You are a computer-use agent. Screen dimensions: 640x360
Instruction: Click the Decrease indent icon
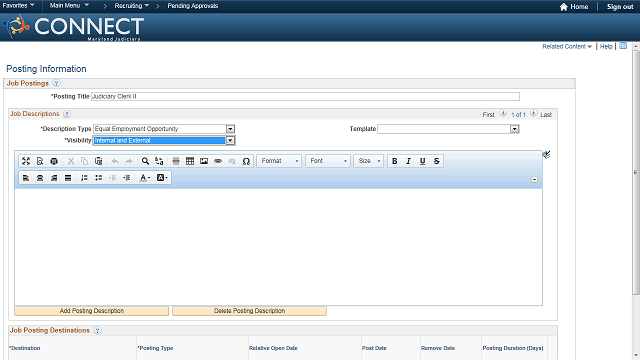113,178
